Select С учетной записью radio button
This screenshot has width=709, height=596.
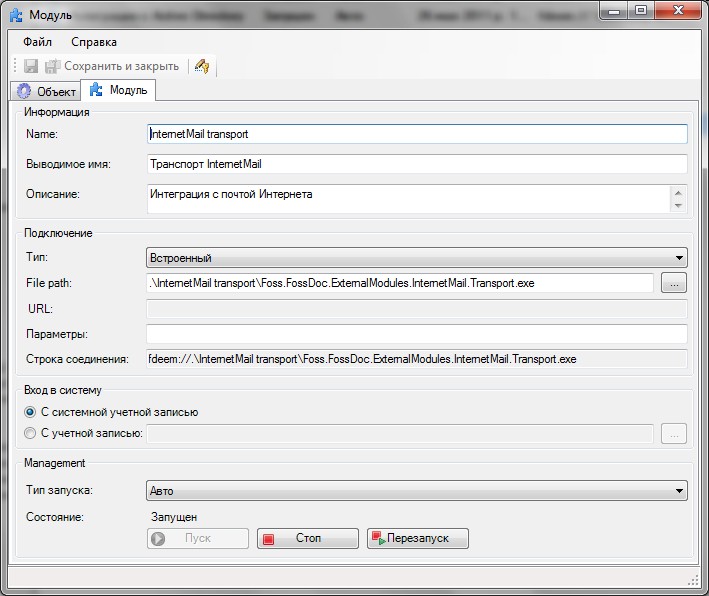pyautogui.click(x=30, y=433)
